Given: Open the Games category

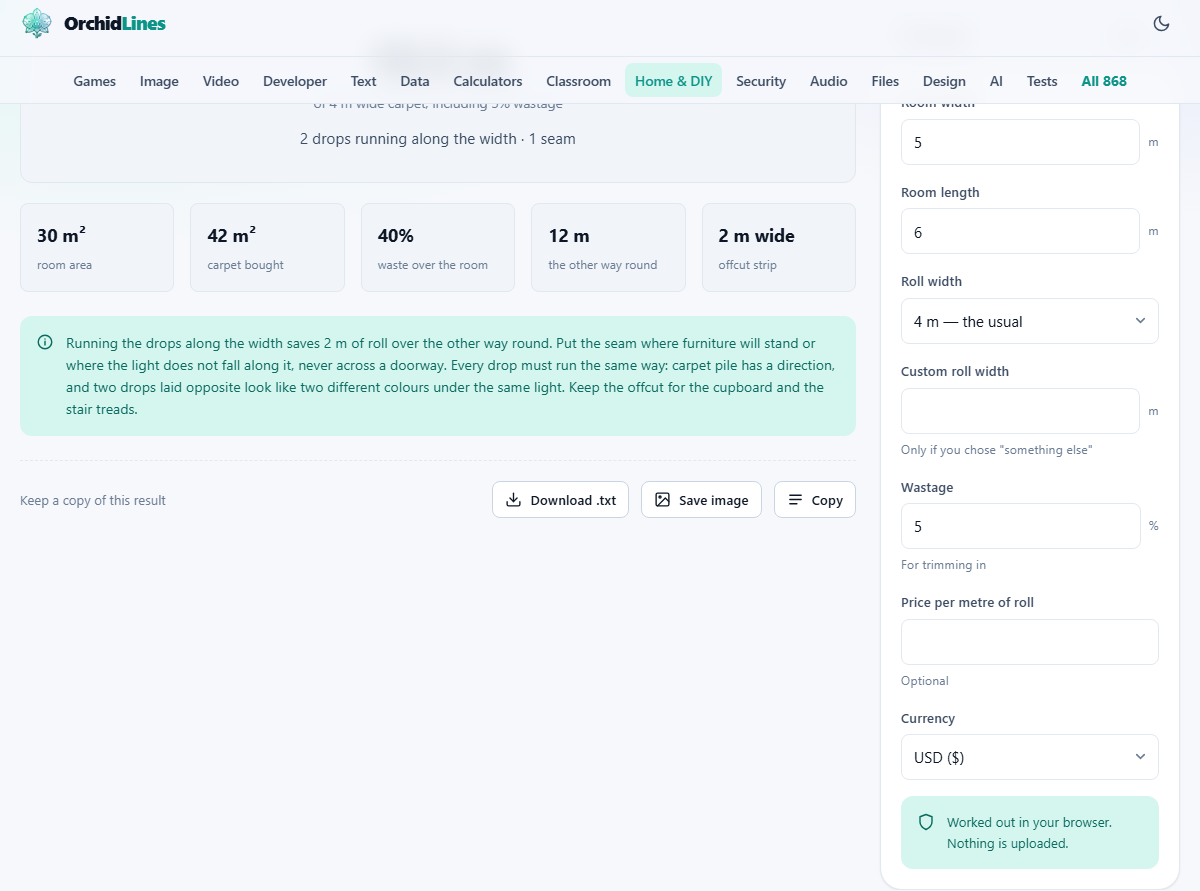Looking at the screenshot, I should 95,81.
